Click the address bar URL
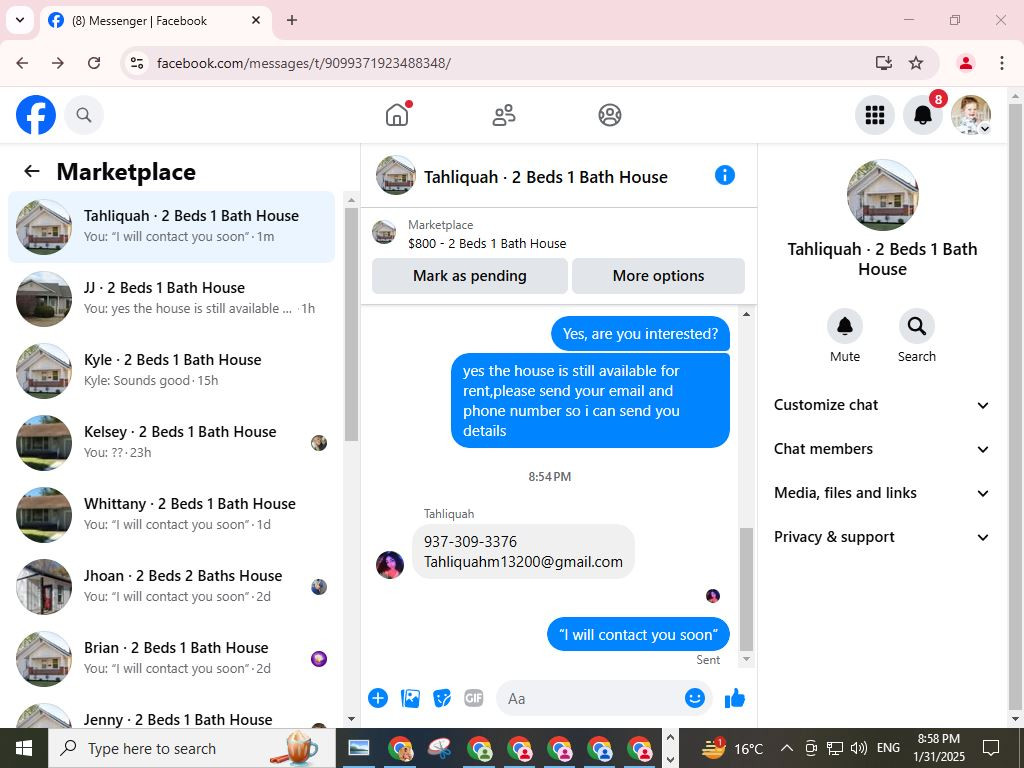The height and width of the screenshot is (768, 1024). [x=304, y=63]
